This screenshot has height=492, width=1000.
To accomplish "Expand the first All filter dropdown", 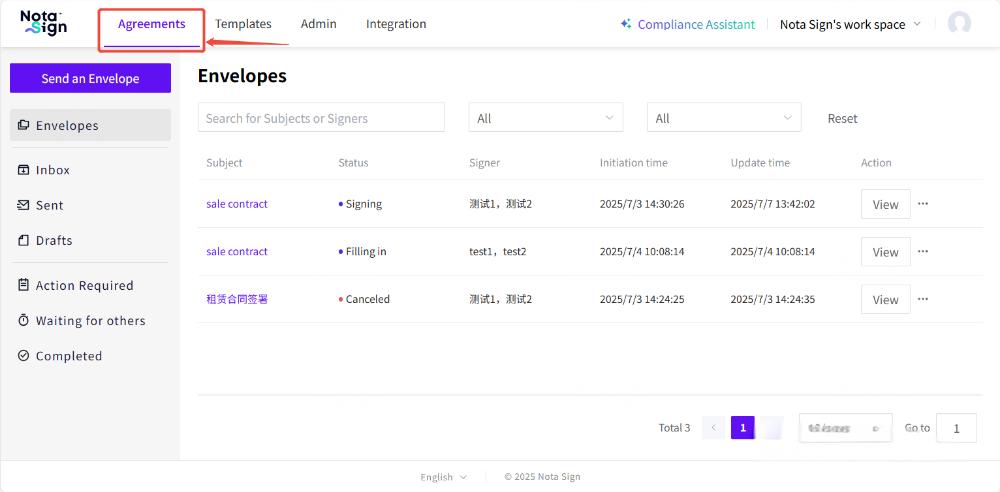I will click(x=545, y=118).
